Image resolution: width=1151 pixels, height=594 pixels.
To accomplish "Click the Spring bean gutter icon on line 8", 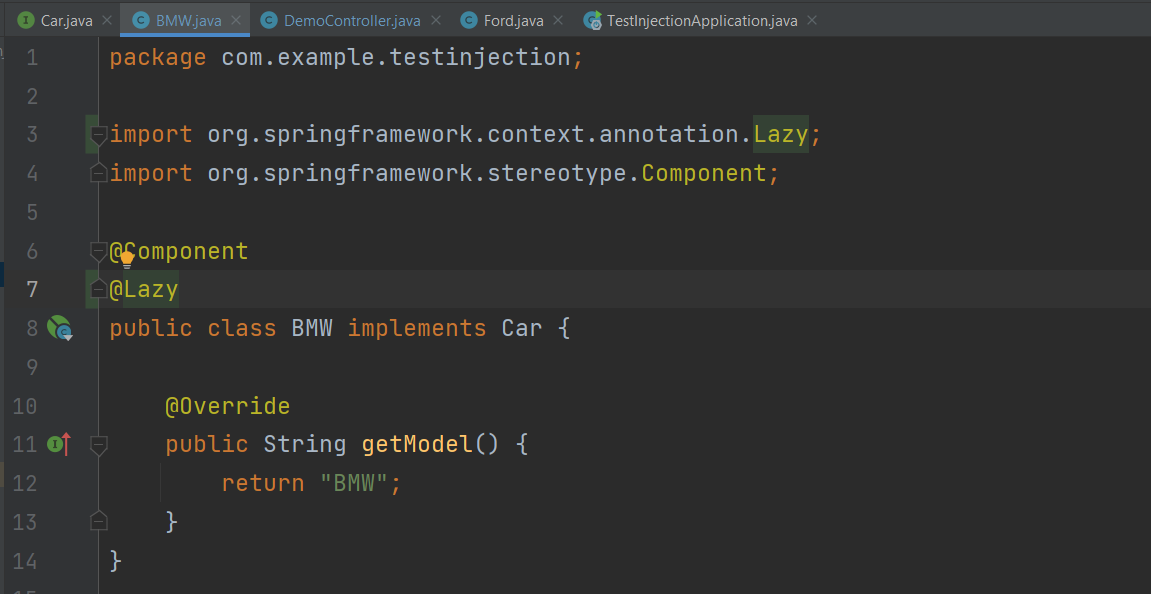I will coord(59,328).
